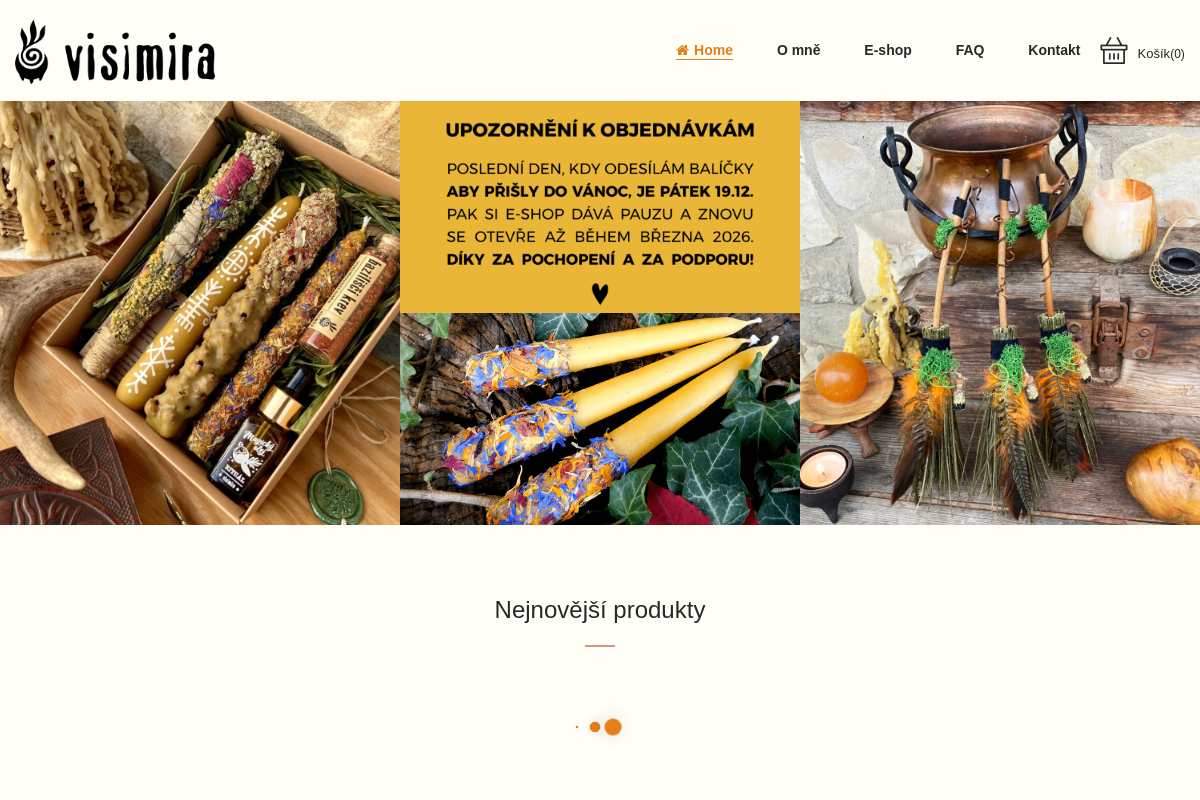This screenshot has height=800, width=1200.
Task: Click the black heart in the yellow notice
Action: (x=600, y=294)
